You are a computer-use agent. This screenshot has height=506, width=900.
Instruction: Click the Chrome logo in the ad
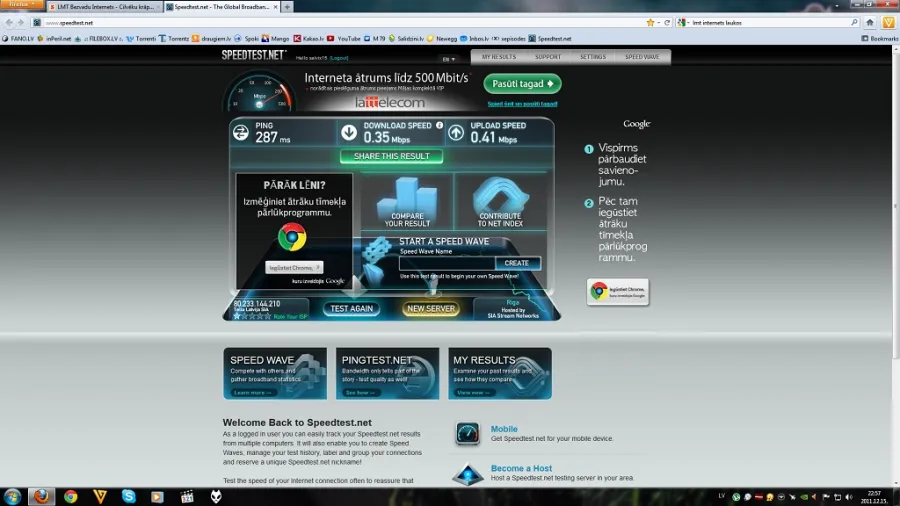292,237
